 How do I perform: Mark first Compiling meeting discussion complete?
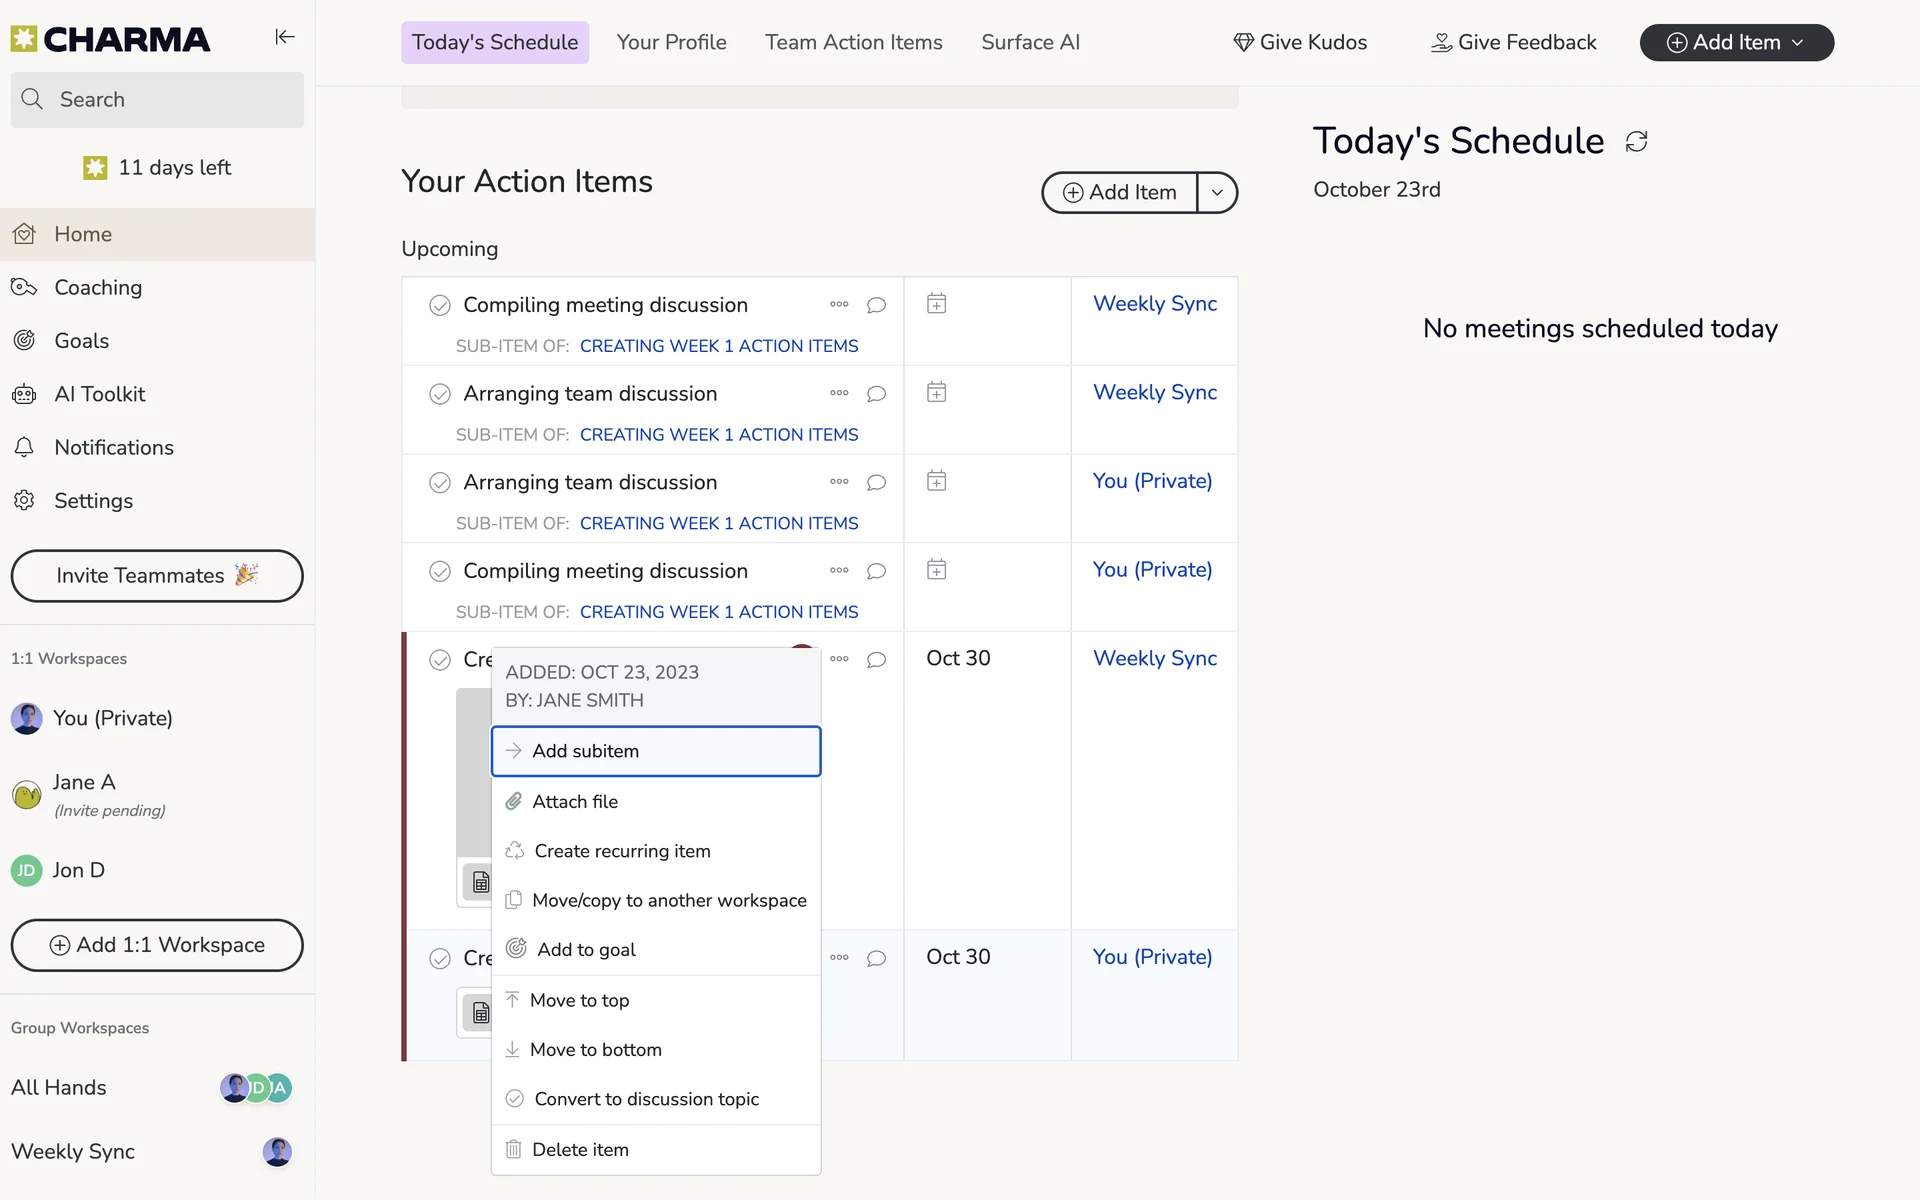(440, 305)
